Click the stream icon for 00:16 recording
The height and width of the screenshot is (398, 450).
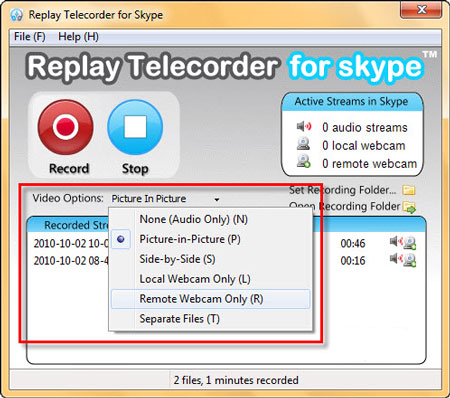(403, 260)
